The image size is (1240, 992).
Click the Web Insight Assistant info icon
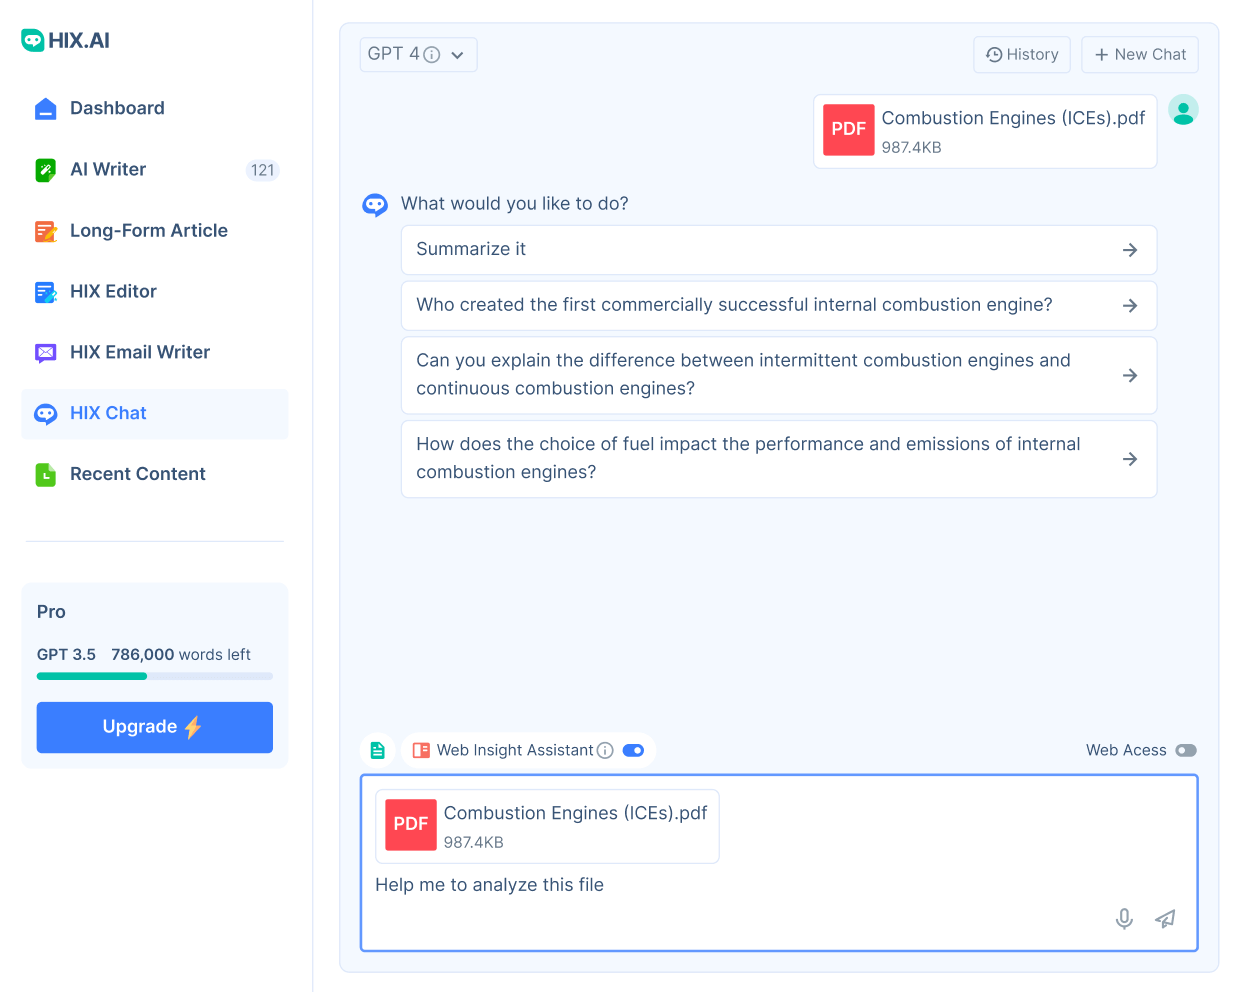coord(605,750)
